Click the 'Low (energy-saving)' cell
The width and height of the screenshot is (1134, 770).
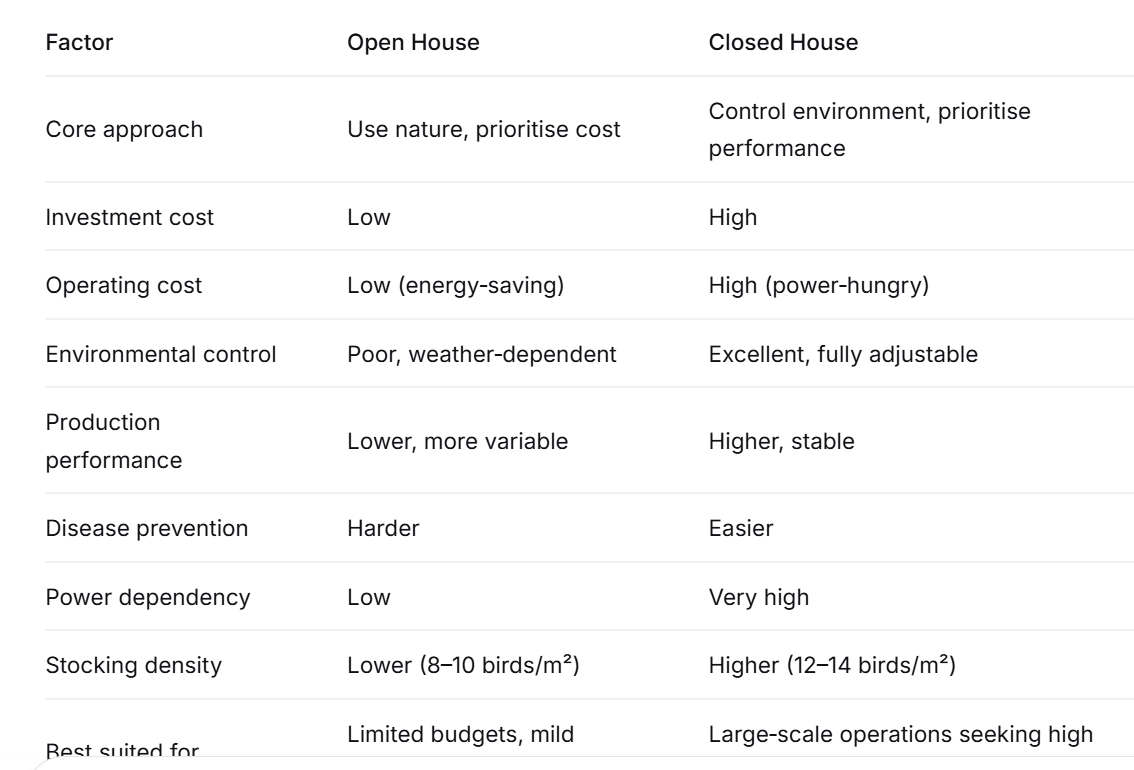pos(456,285)
